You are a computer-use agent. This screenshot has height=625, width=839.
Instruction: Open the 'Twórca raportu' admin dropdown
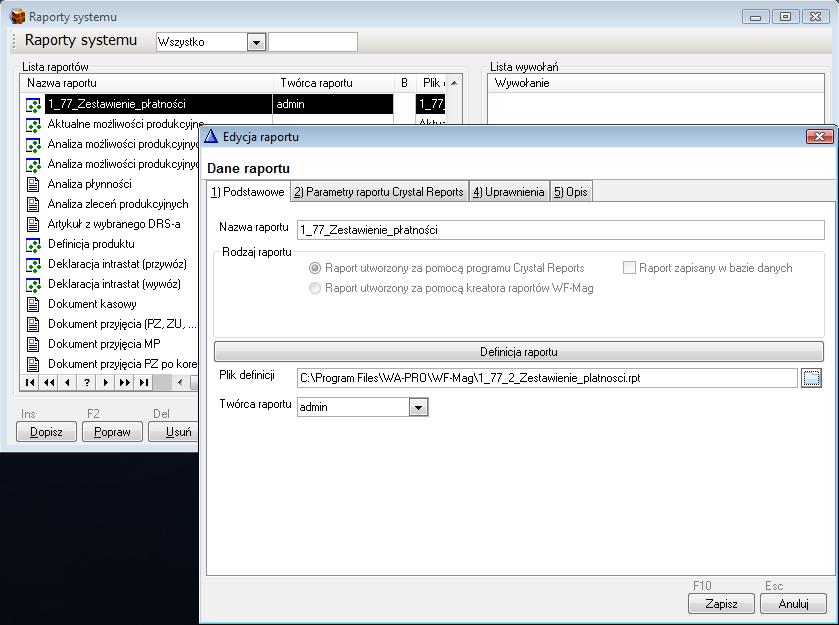click(x=419, y=407)
